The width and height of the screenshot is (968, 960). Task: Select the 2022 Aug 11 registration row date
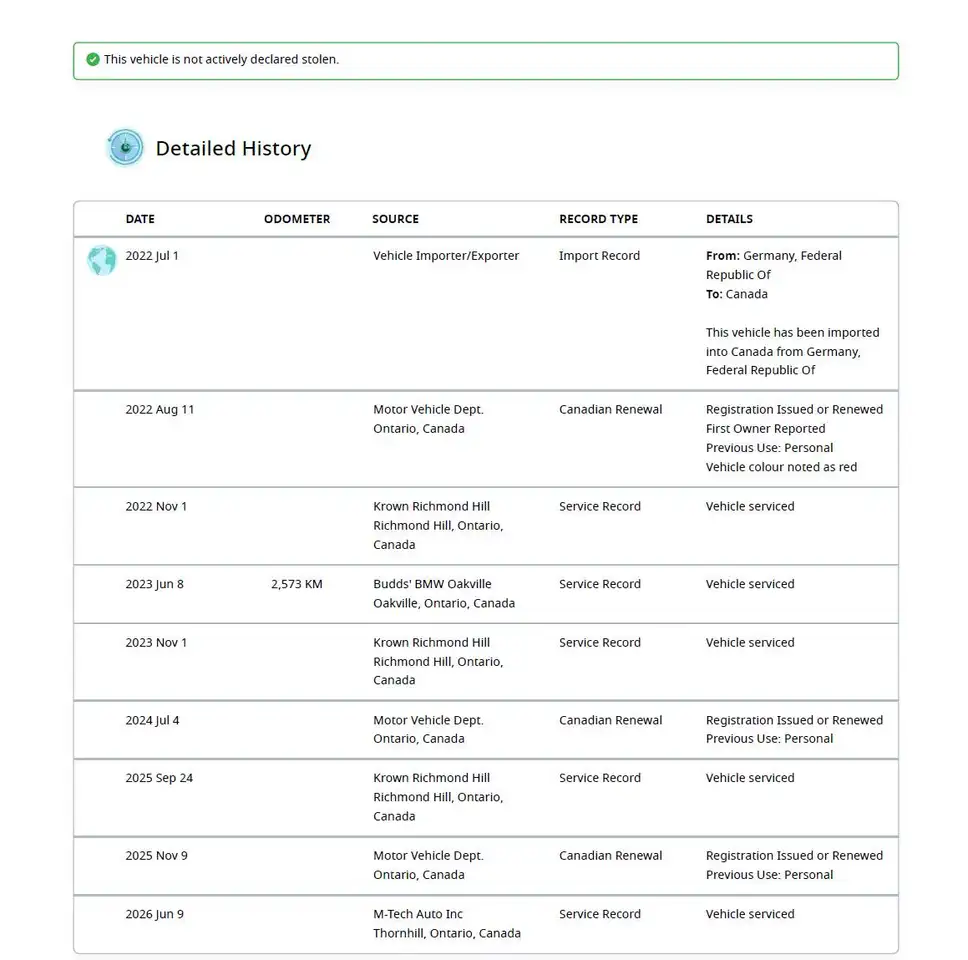coord(160,409)
